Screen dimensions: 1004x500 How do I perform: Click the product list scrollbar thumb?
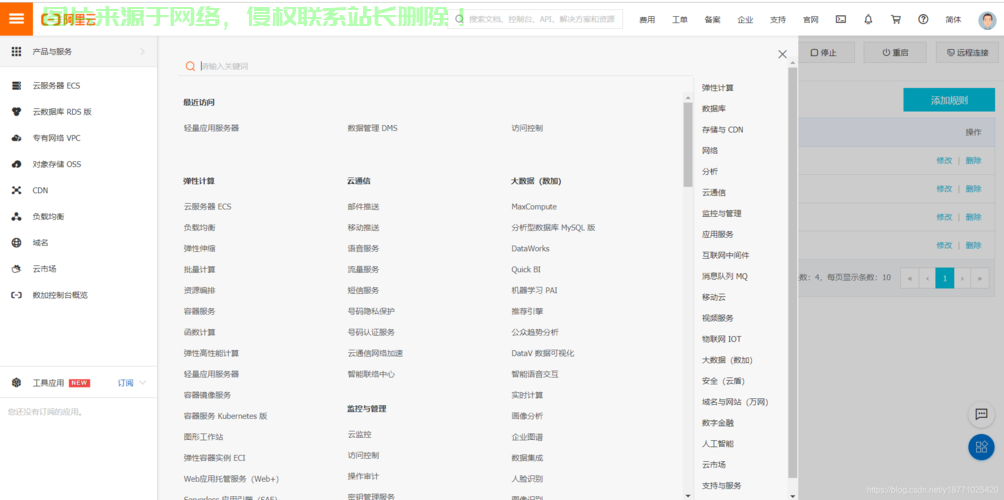(688, 144)
